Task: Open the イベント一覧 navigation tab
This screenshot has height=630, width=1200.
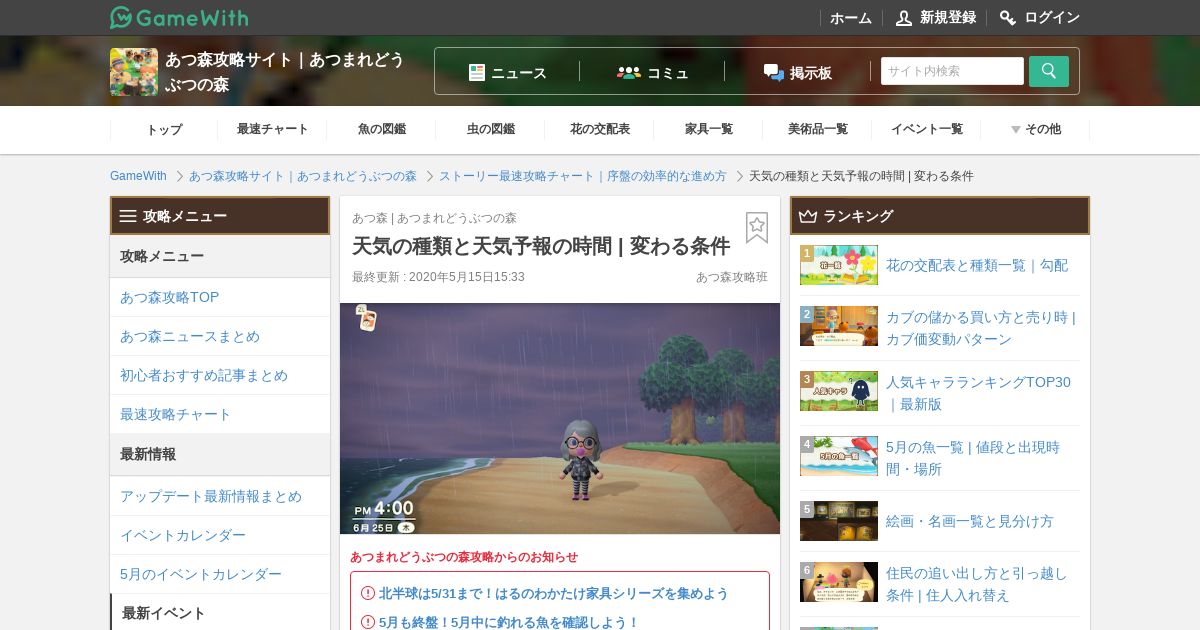Action: pos(927,129)
